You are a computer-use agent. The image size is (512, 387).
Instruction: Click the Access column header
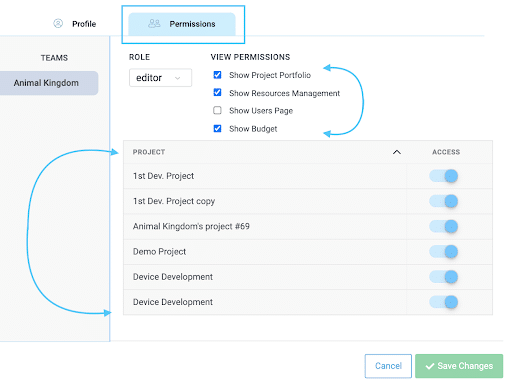pyautogui.click(x=446, y=152)
